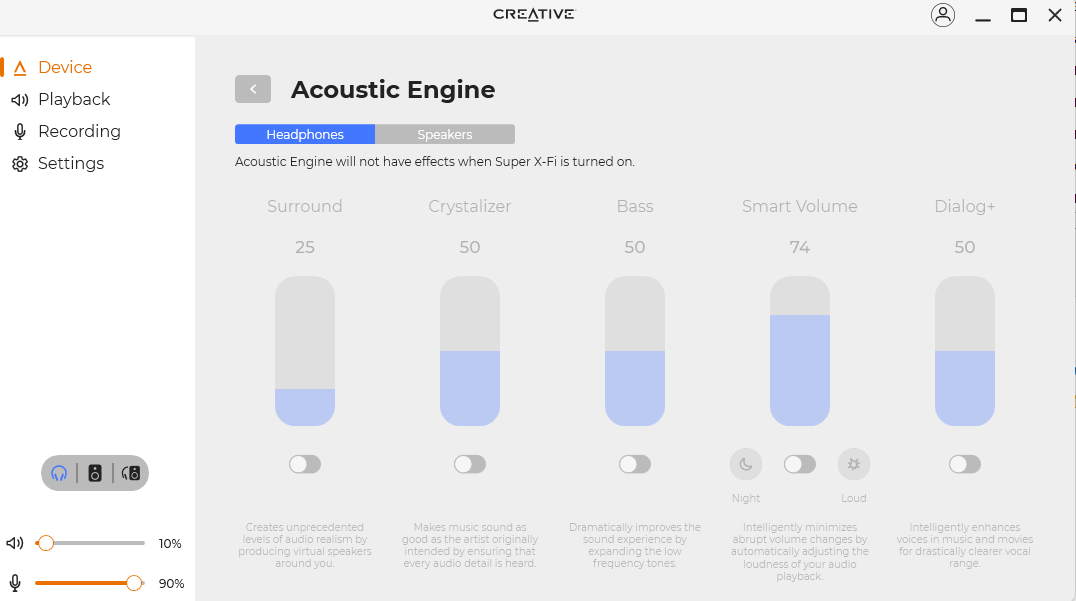
Task: Activate Night mode moon icon
Action: [x=746, y=464]
